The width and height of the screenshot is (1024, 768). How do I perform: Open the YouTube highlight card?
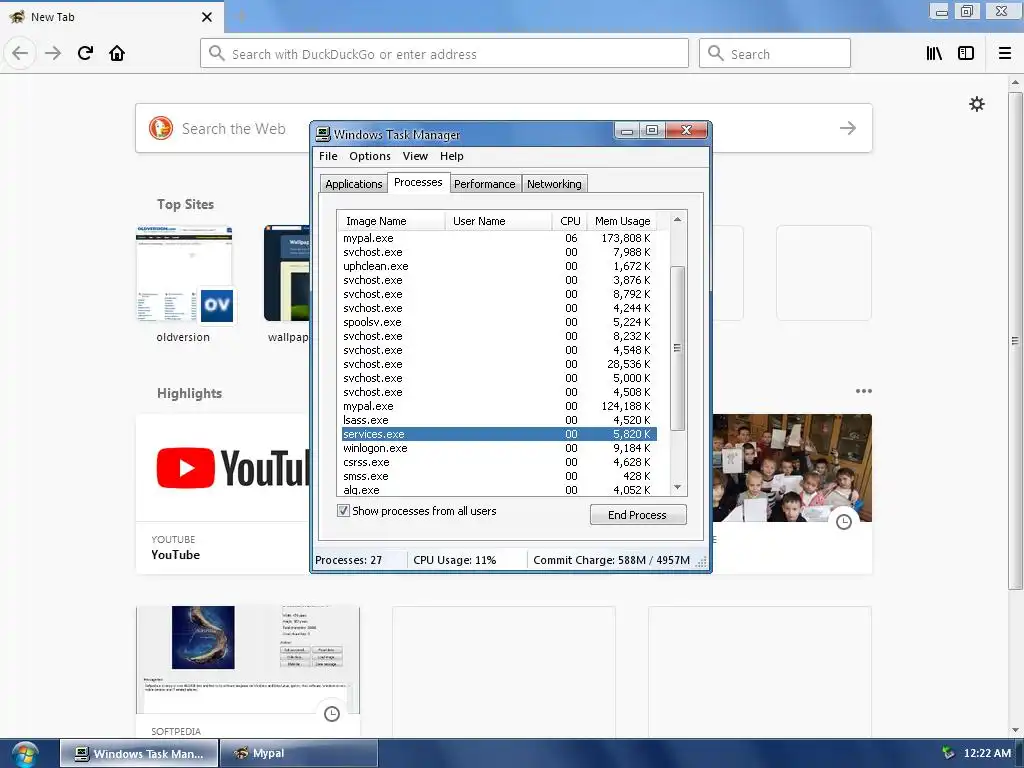click(x=223, y=494)
